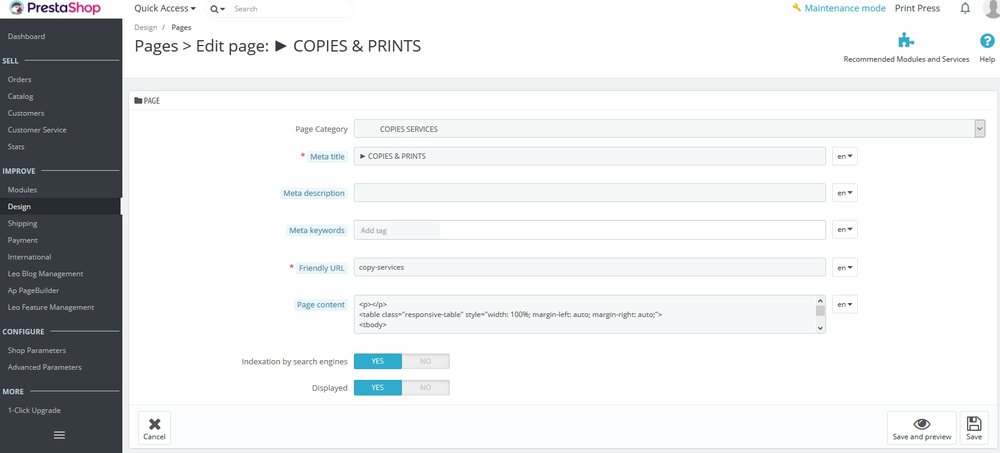Open Recommended Modules and Services
Screen dimensions: 1000x453
tap(906, 48)
